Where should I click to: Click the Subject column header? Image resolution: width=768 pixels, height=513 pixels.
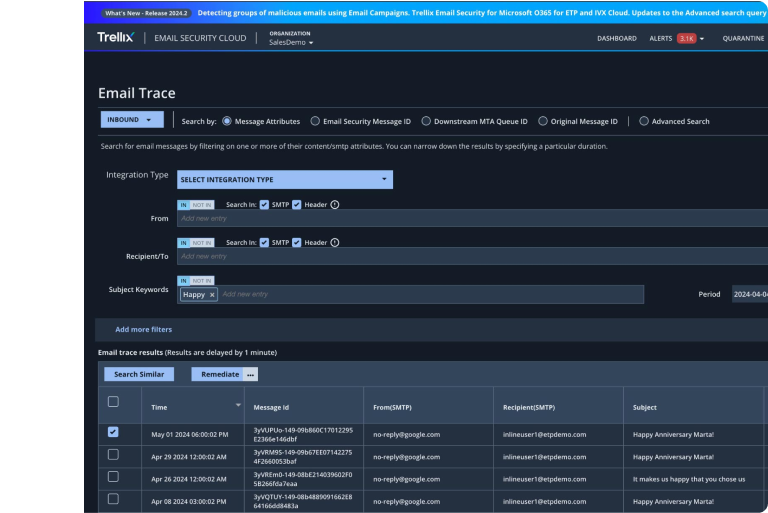(645, 407)
